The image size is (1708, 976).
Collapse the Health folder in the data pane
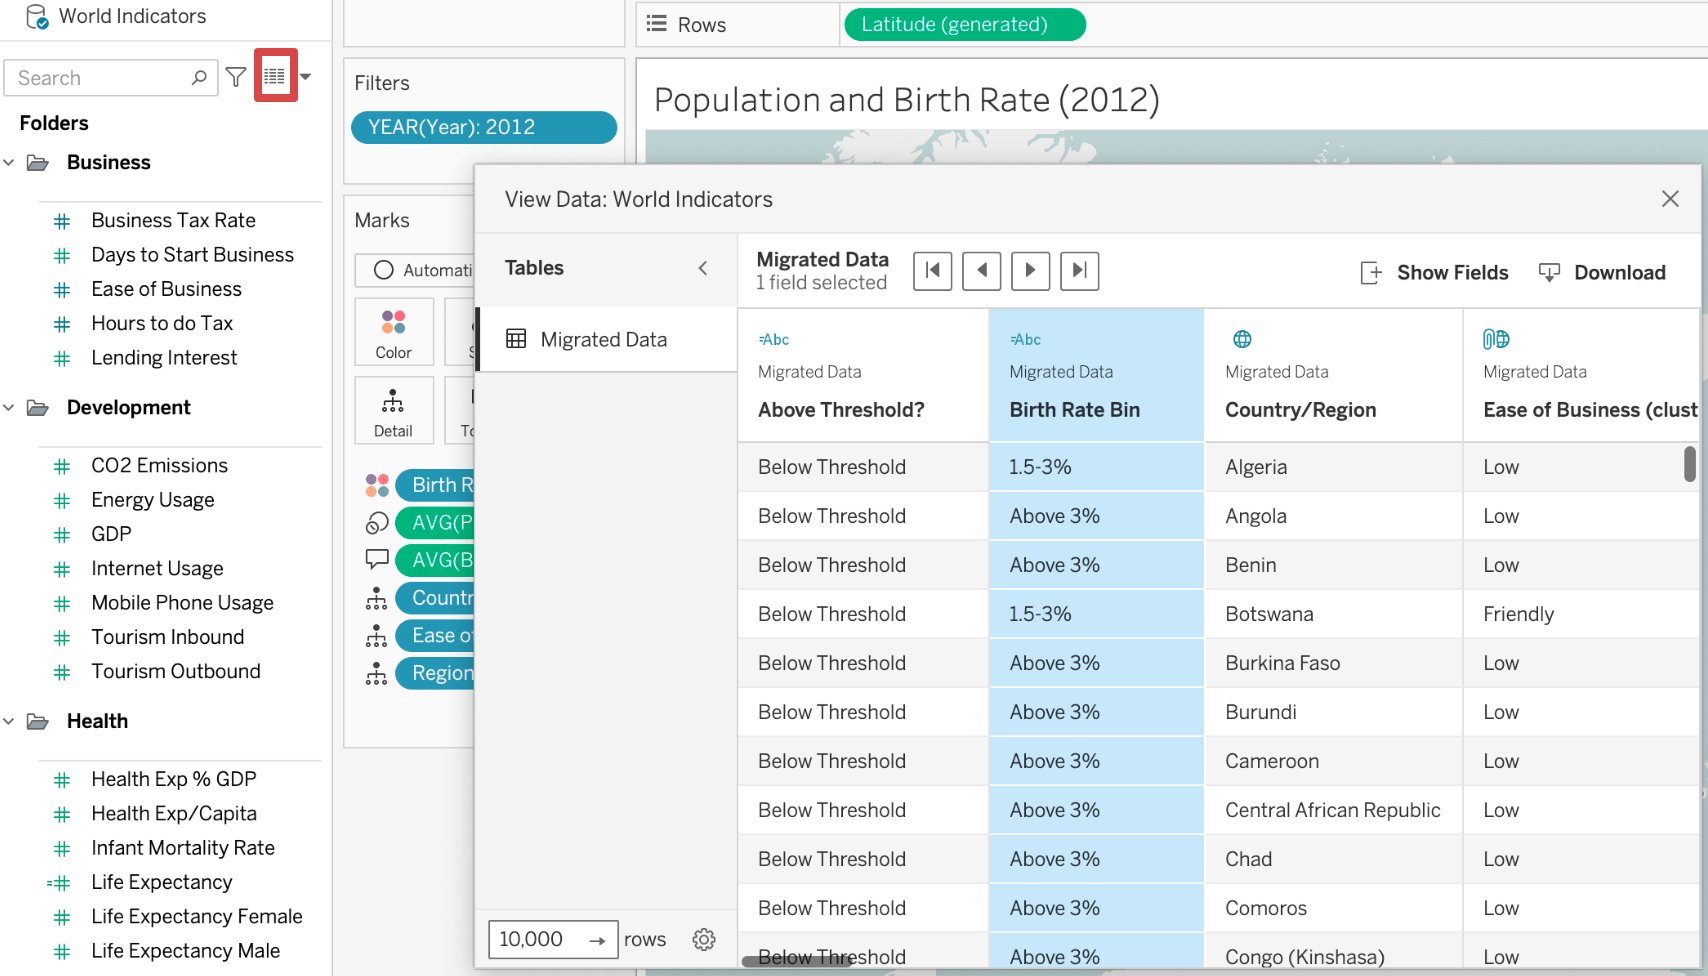point(10,720)
